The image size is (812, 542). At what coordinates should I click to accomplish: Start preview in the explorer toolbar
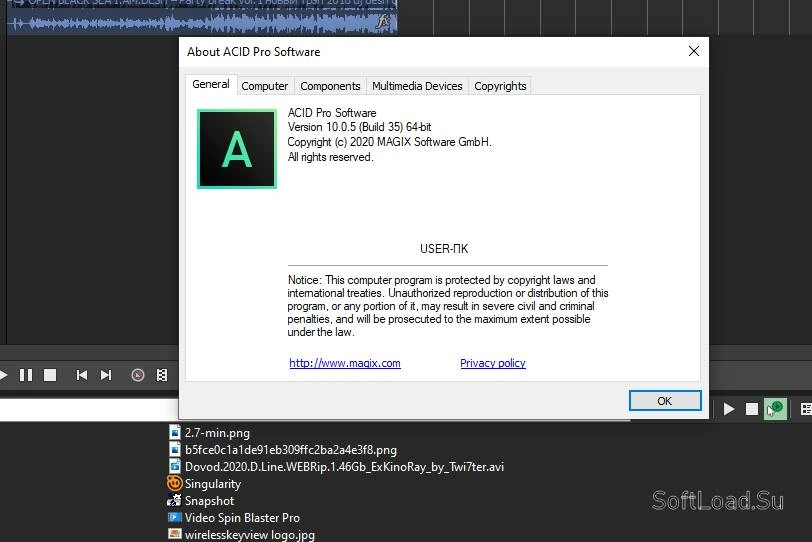(729, 409)
